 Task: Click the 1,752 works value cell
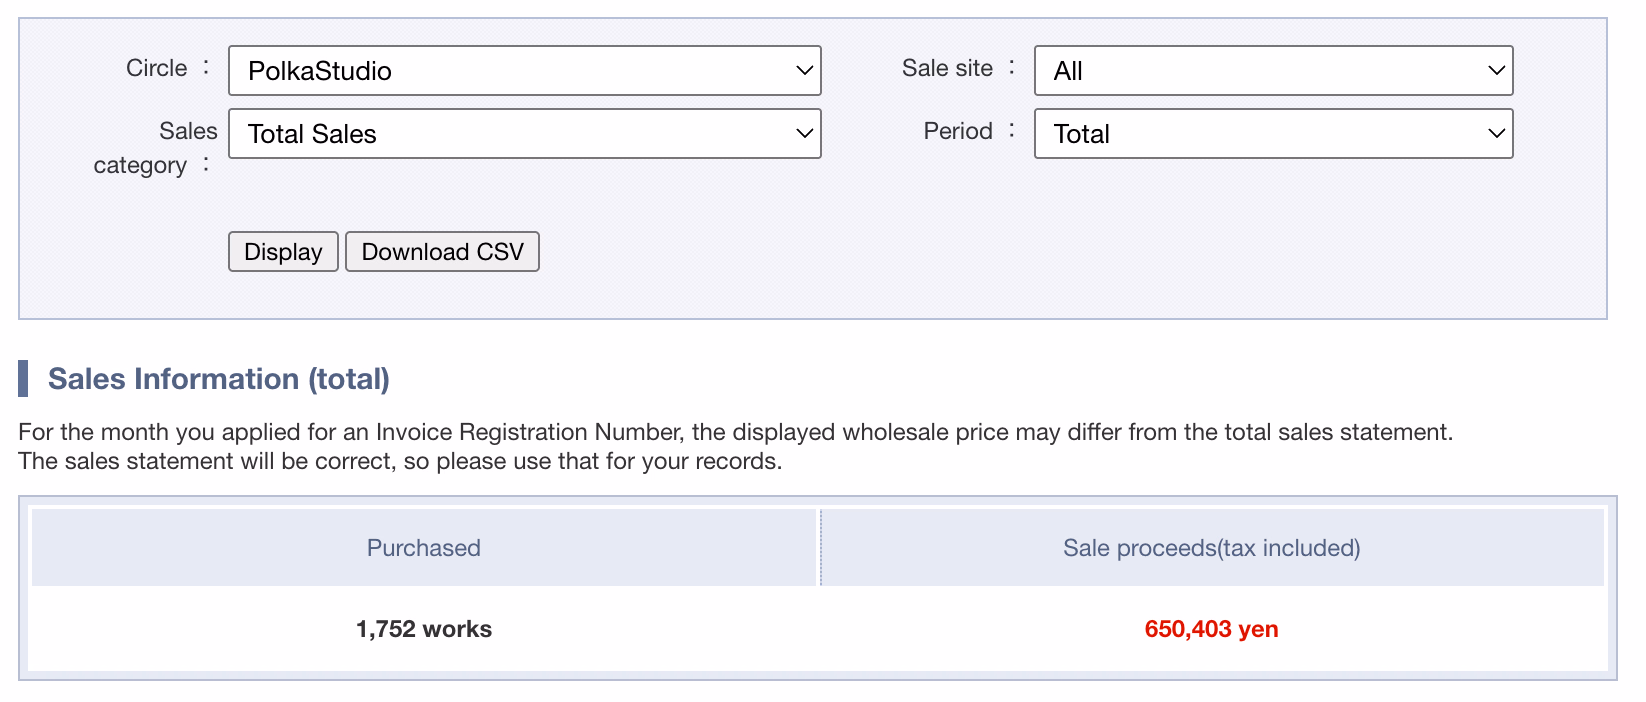(424, 629)
